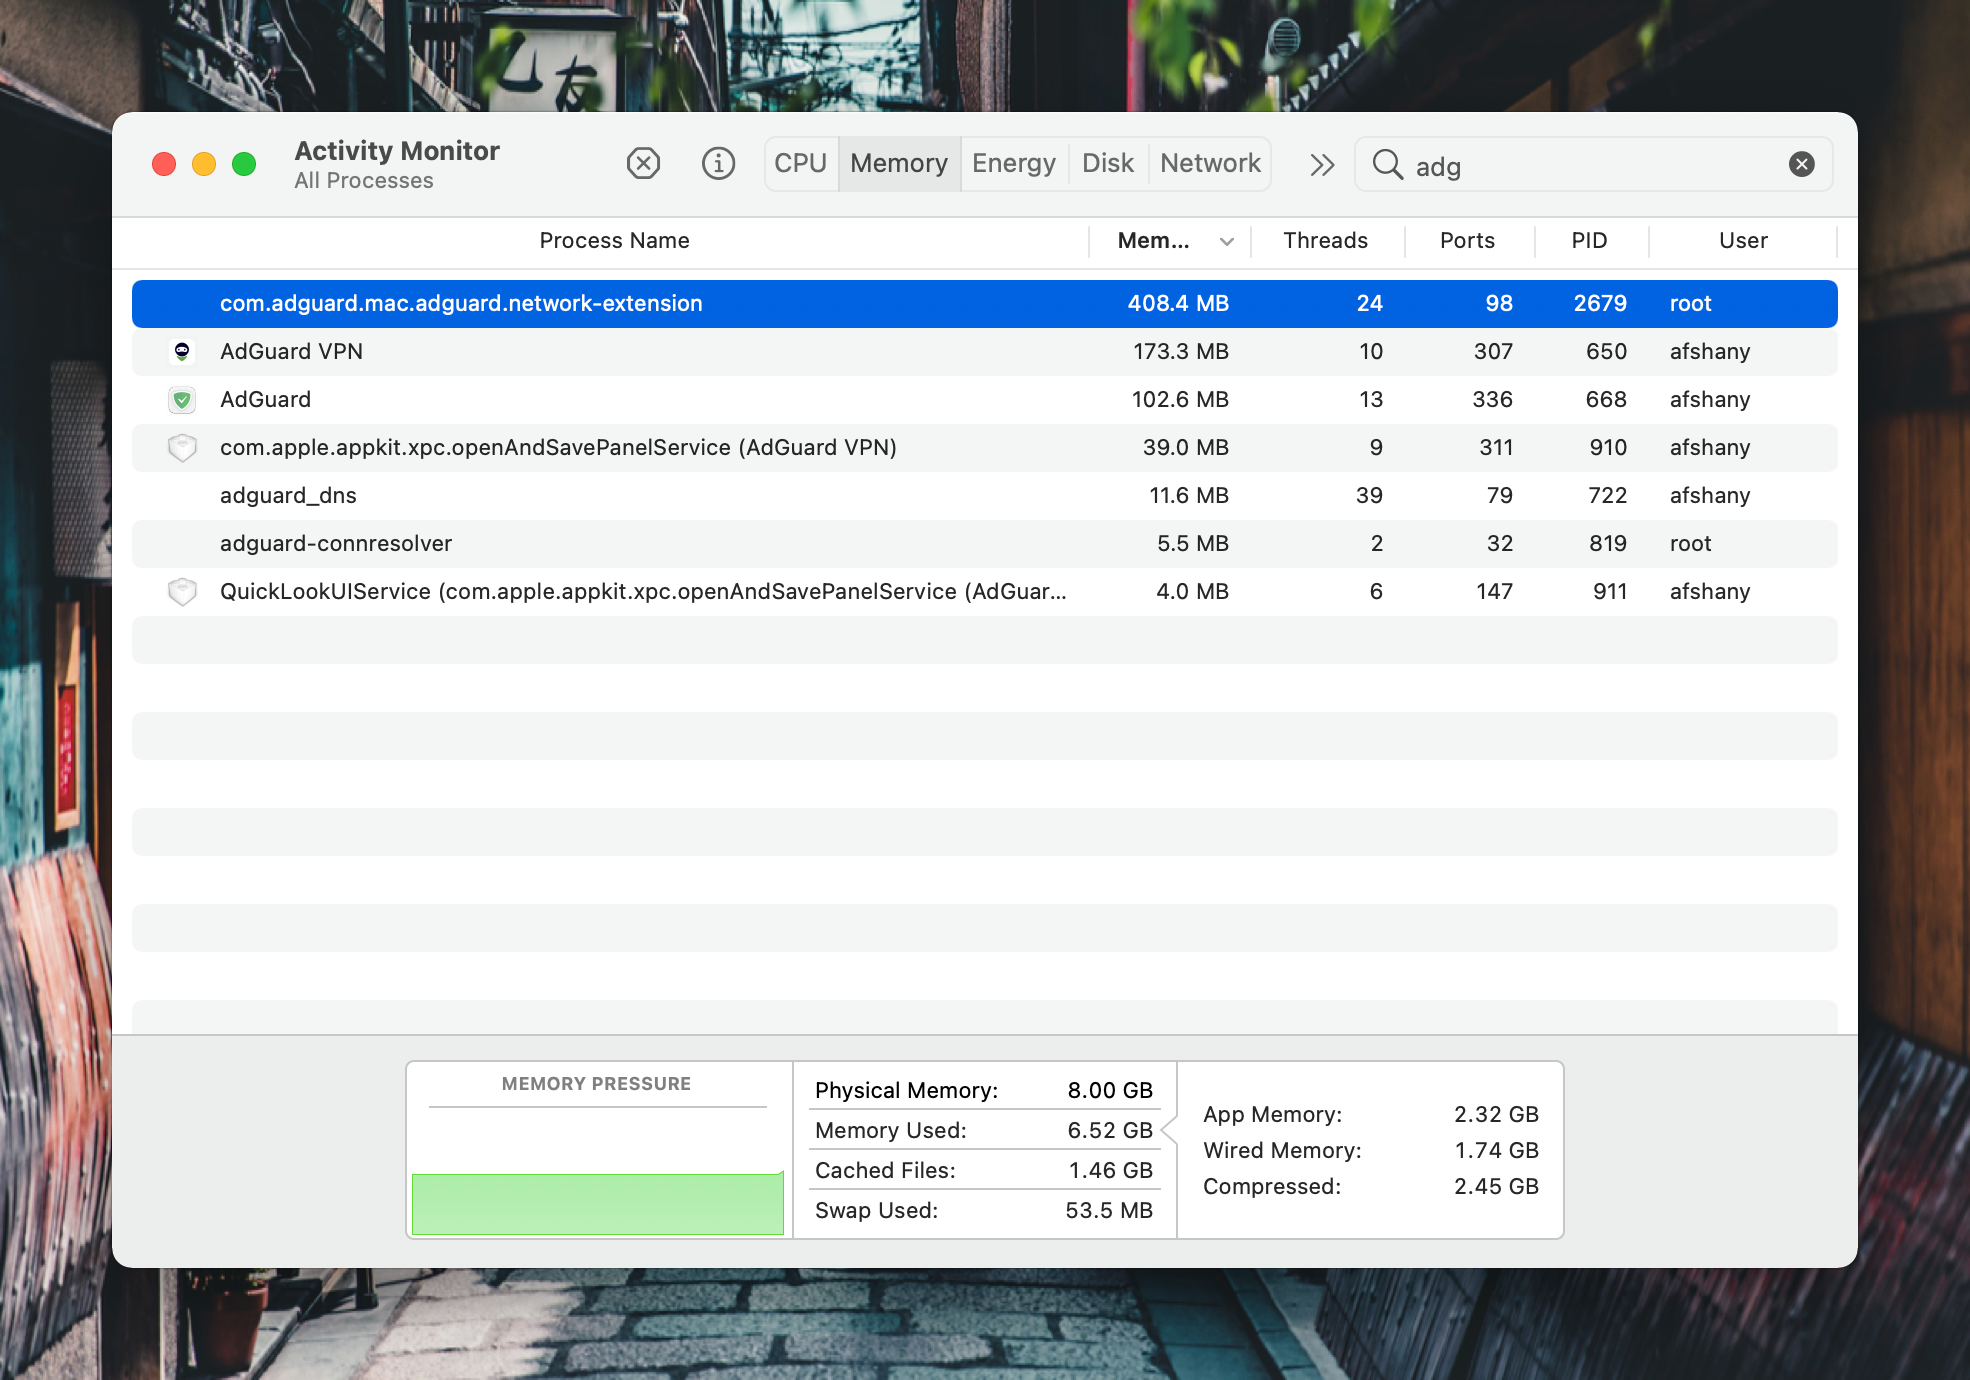Click the App Memory 2.32 GB value
Screen dimensions: 1970x1380
coord(1496,1114)
